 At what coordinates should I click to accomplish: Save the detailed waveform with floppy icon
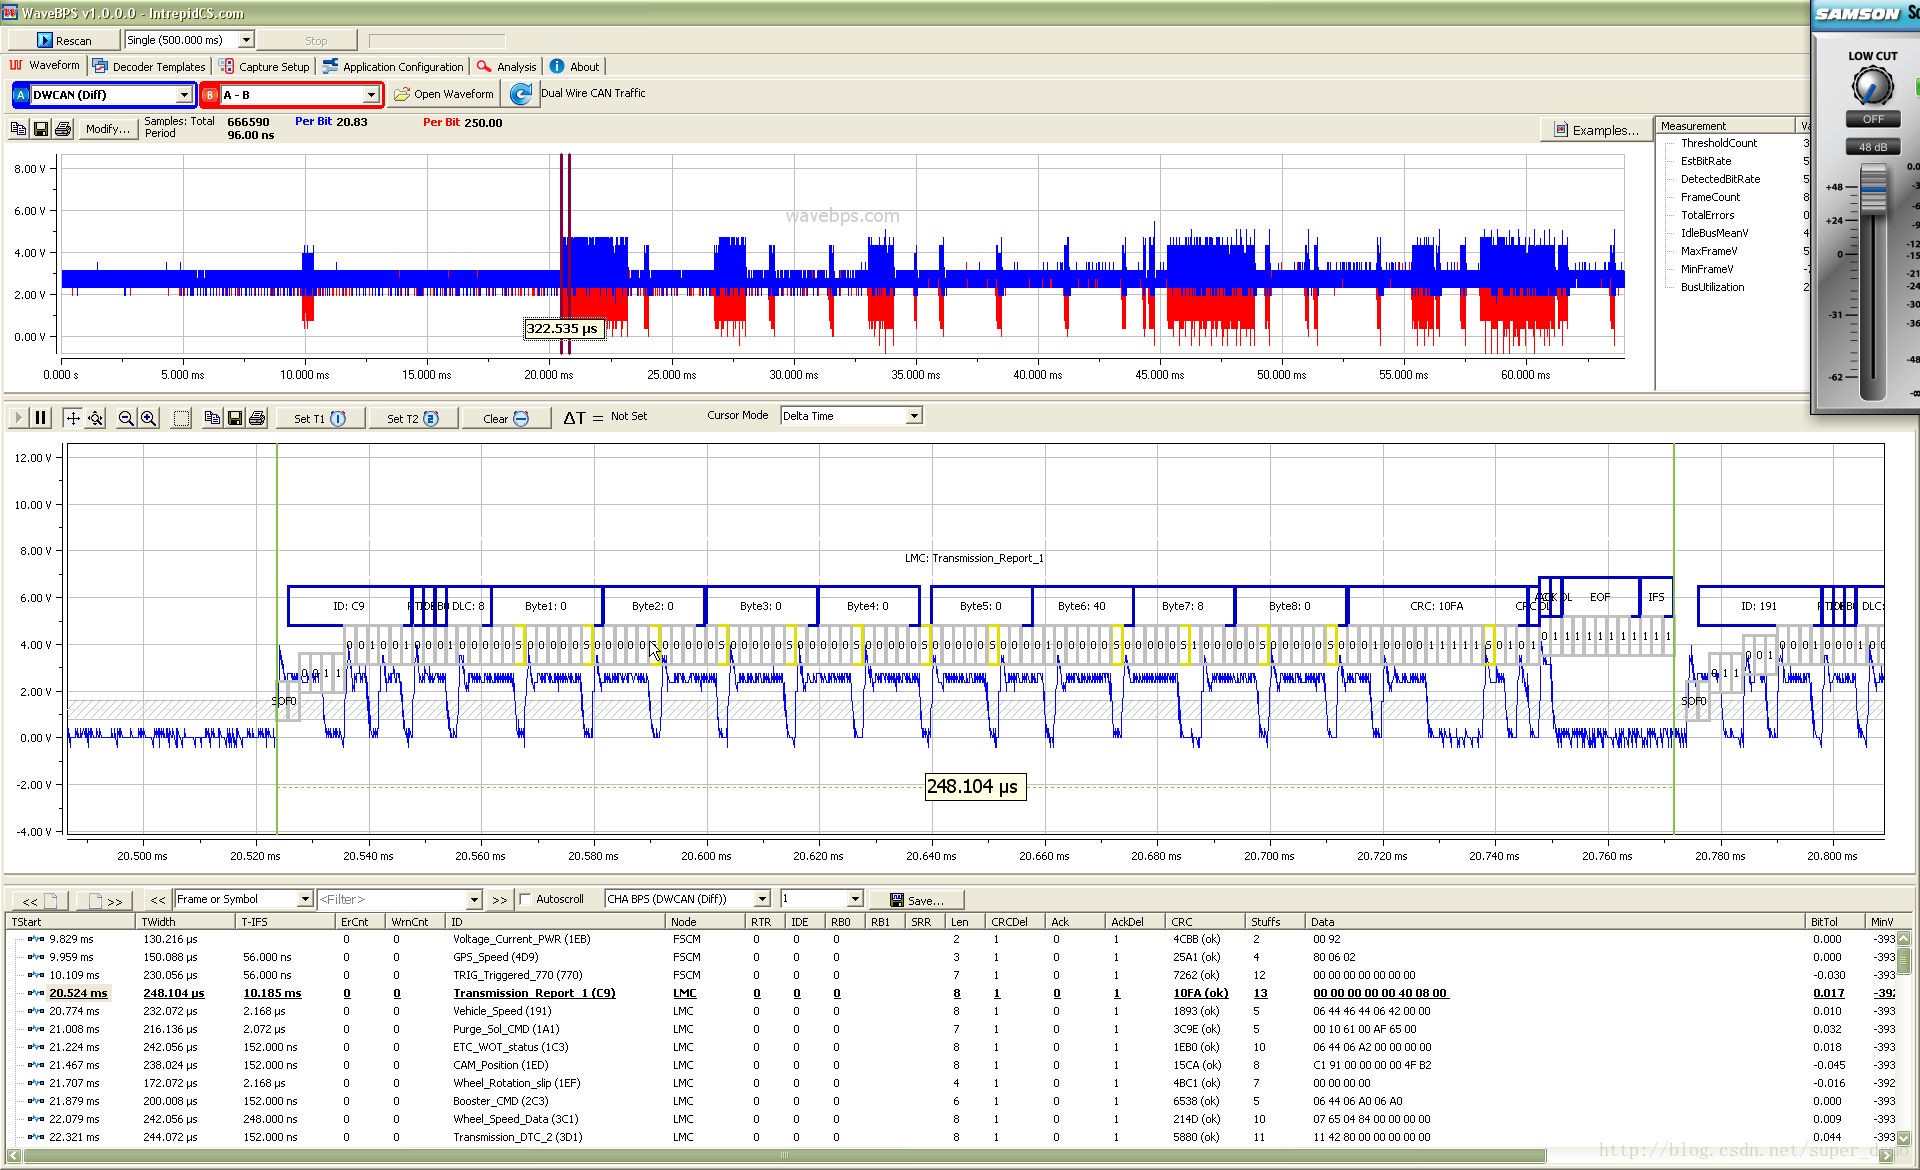pyautogui.click(x=235, y=418)
